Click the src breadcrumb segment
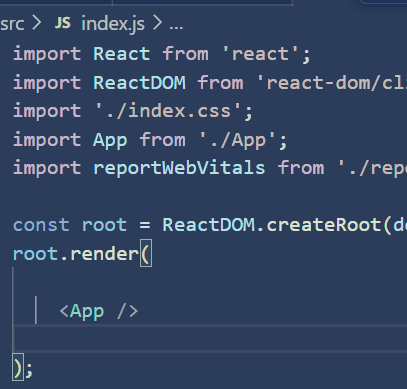 (x=12, y=24)
